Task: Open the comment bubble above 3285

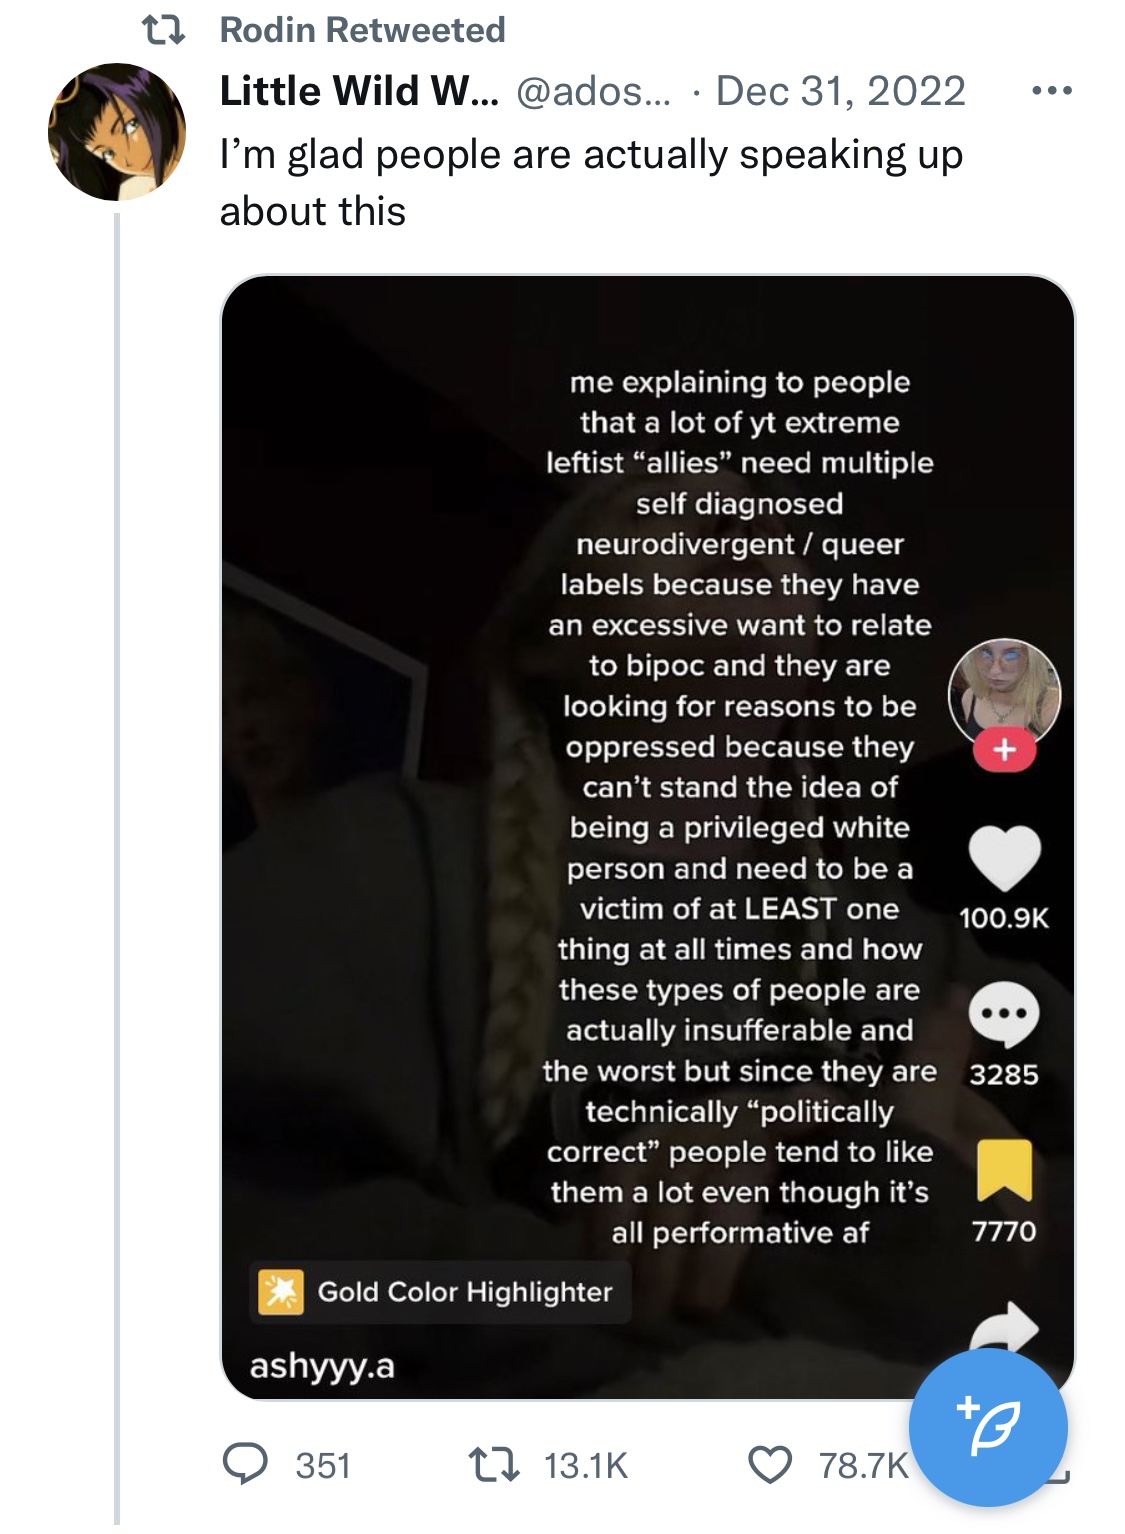Action: click(x=1004, y=1014)
